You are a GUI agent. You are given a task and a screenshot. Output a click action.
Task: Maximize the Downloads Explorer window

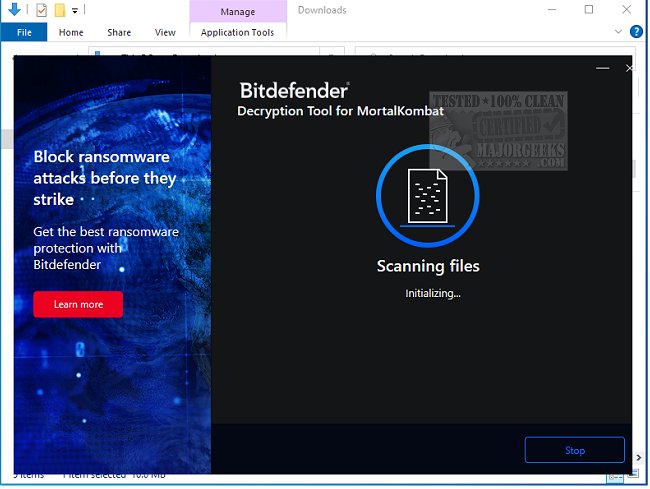[589, 10]
